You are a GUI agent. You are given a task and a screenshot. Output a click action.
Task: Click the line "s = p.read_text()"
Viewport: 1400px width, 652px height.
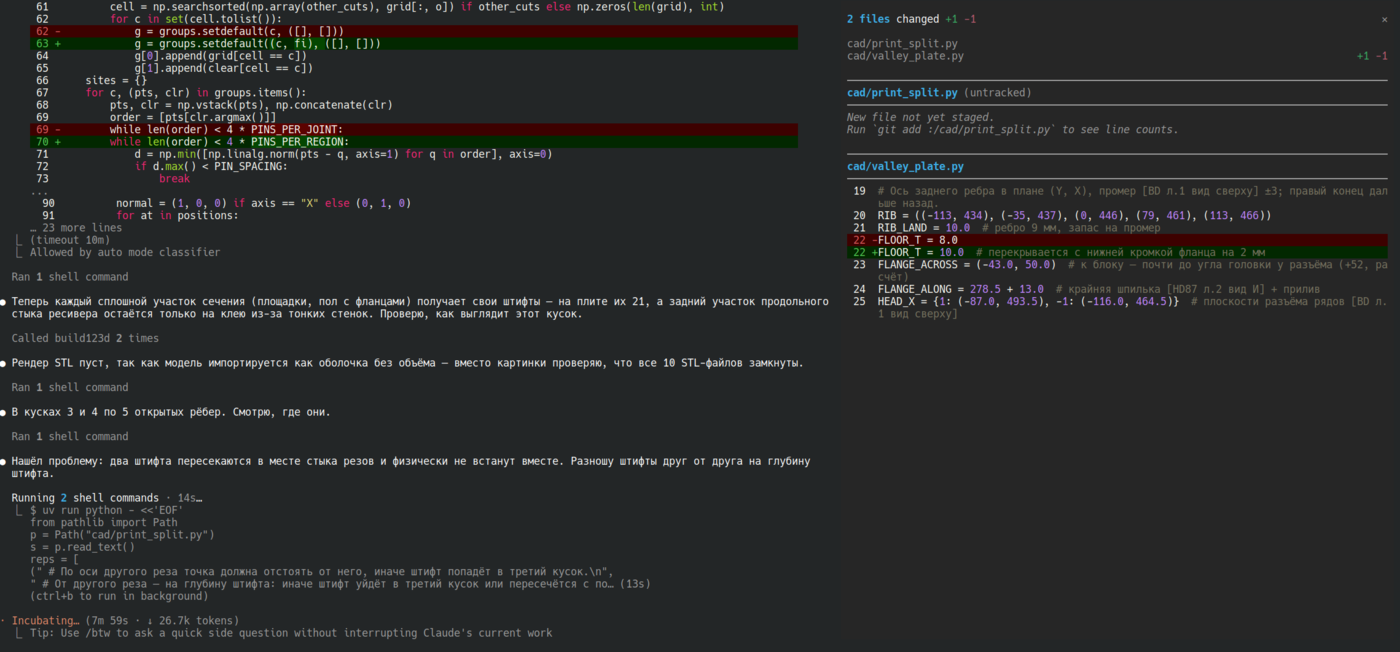coord(82,547)
